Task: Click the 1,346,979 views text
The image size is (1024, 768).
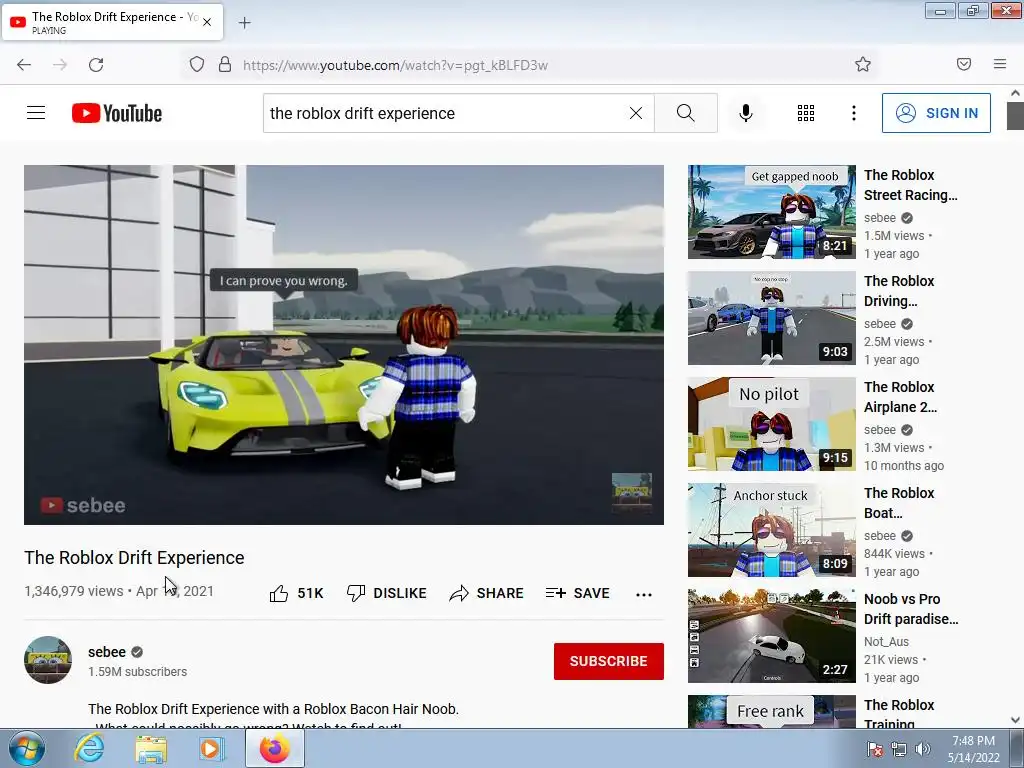Action: click(x=74, y=591)
